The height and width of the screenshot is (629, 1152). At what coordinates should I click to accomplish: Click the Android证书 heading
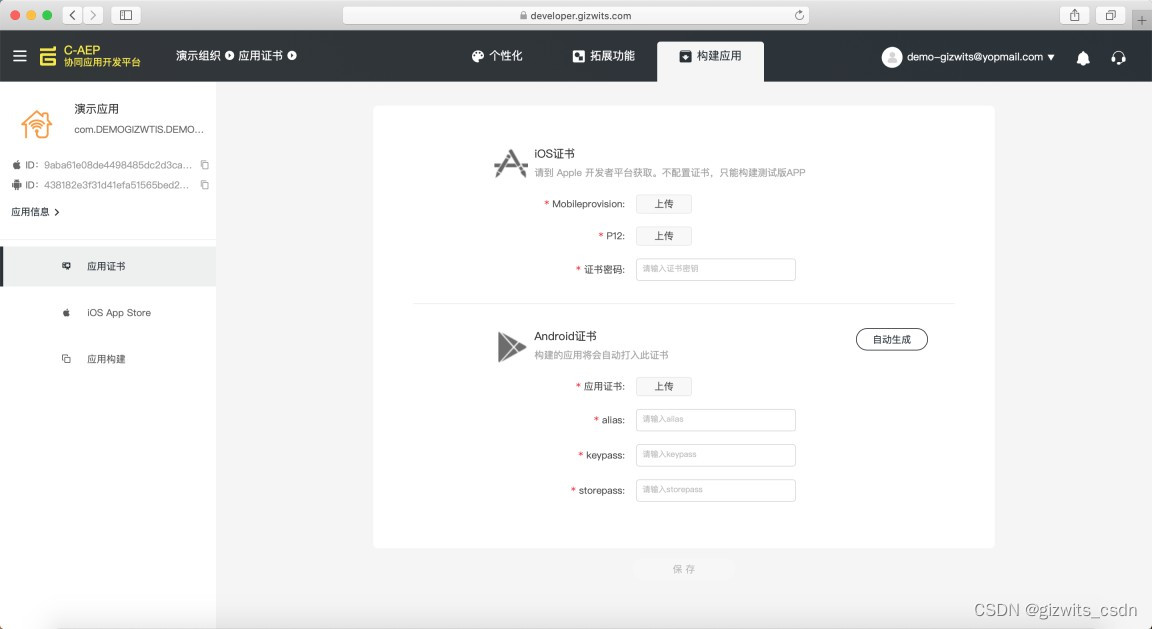click(565, 336)
